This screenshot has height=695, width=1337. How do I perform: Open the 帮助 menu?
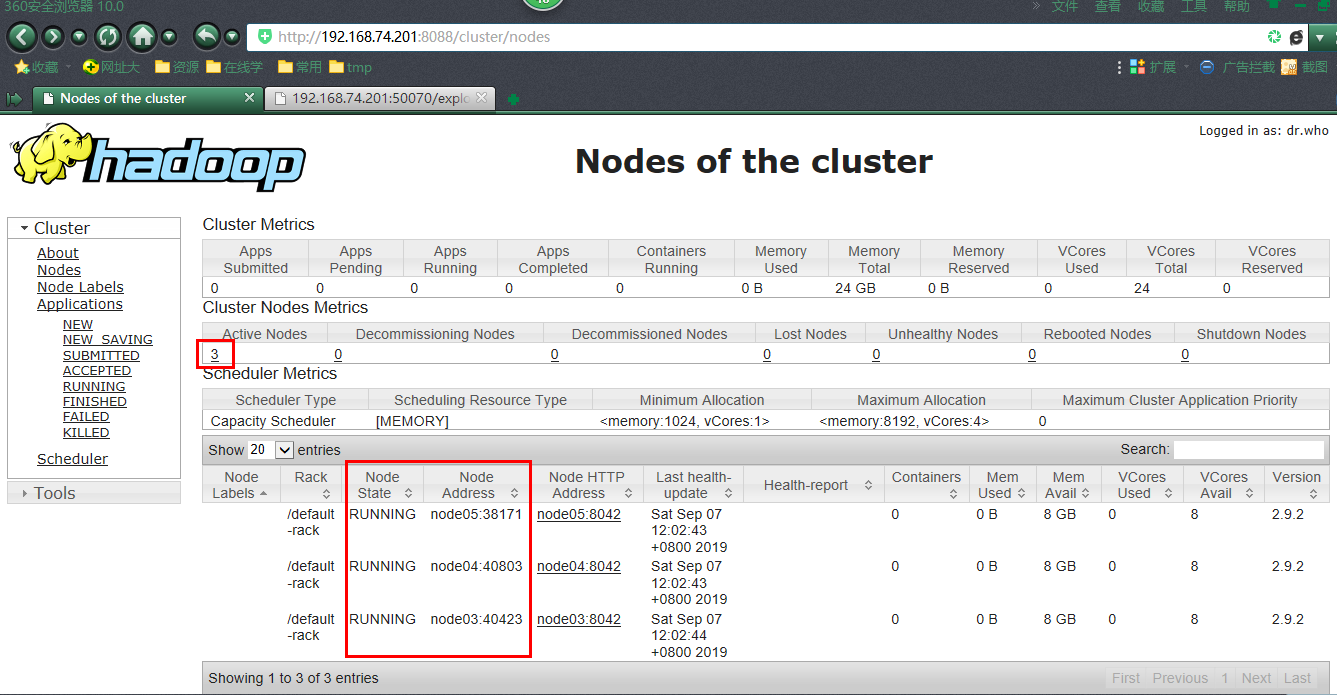[x=1237, y=6]
